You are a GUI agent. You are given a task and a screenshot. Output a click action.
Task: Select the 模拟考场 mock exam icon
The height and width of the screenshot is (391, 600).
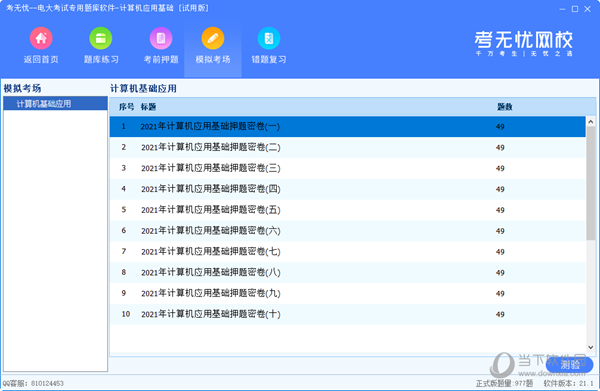coord(213,38)
